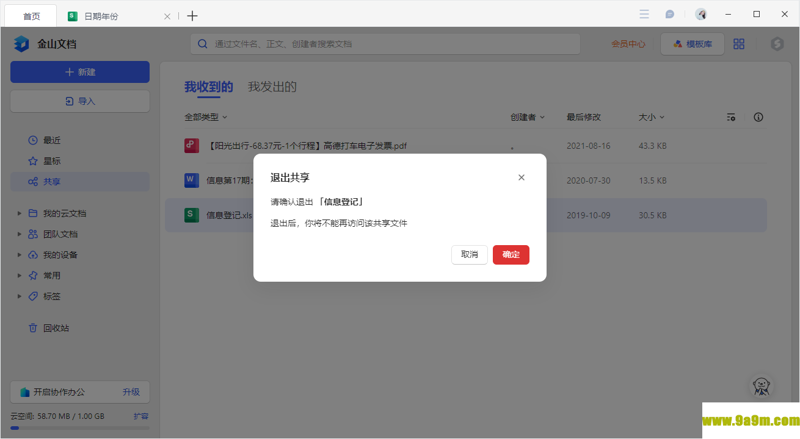800x439 pixels.
Task: Switch to 我收到的 tab
Action: click(x=209, y=87)
